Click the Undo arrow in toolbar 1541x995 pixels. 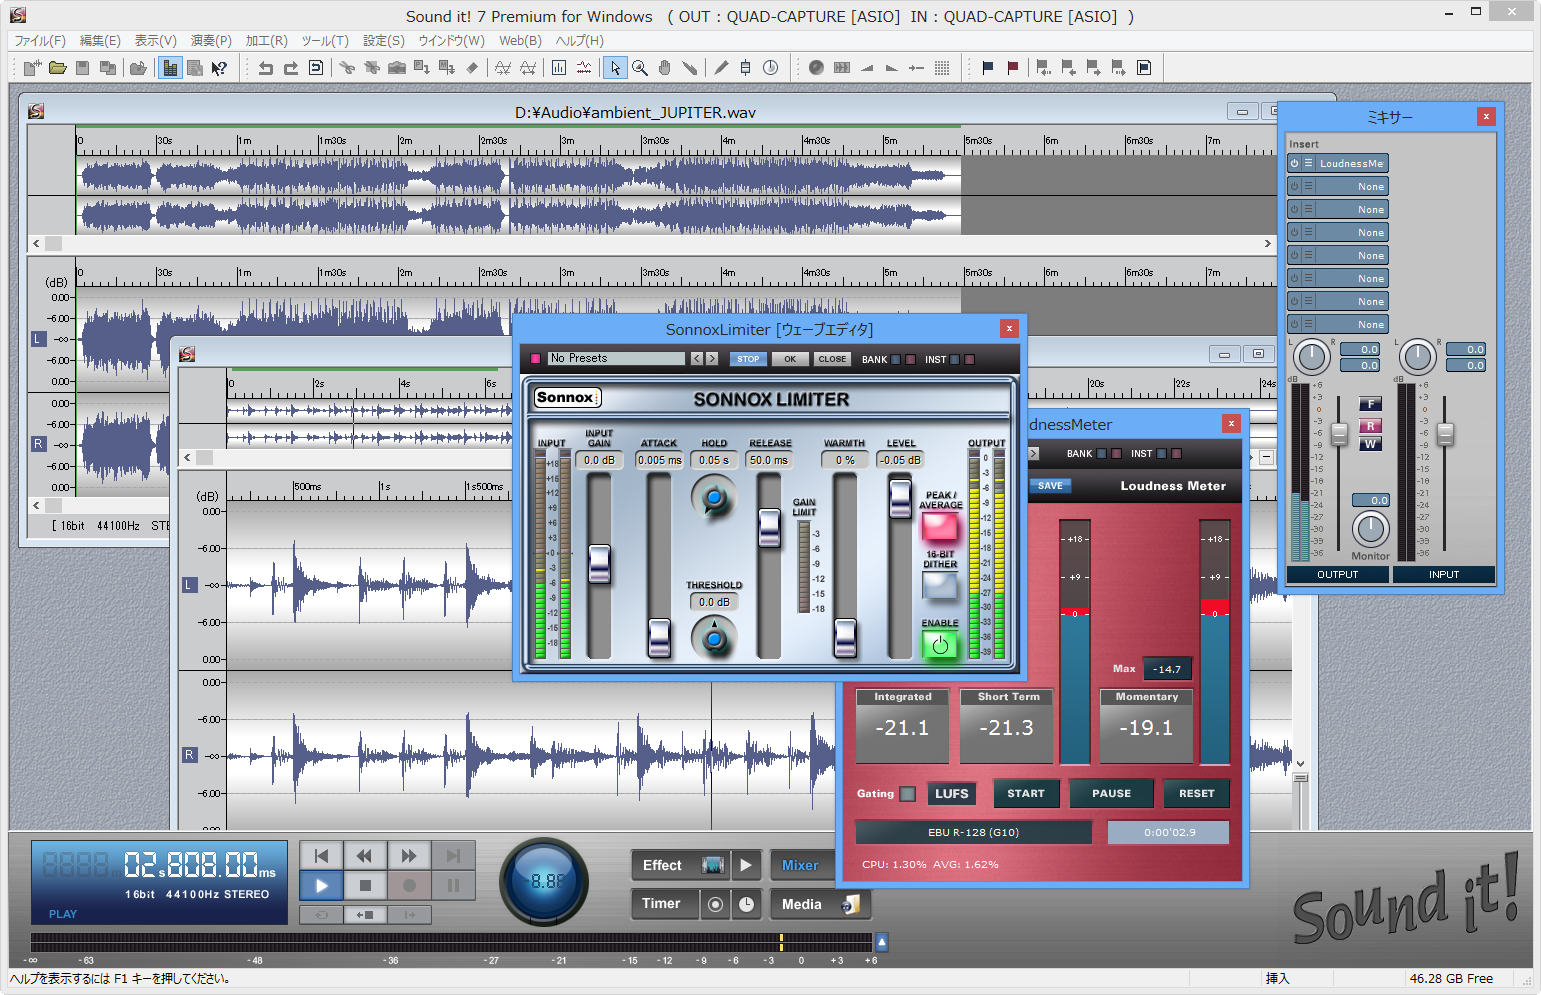click(265, 68)
